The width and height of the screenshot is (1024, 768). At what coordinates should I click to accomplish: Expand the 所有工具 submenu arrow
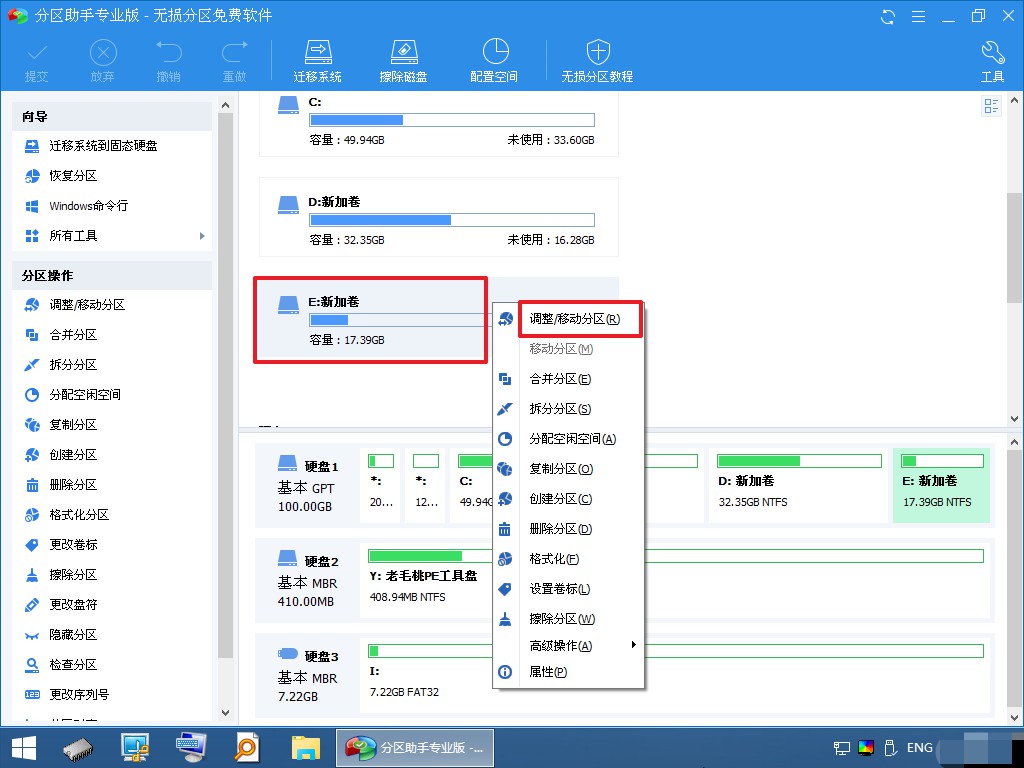pos(202,236)
